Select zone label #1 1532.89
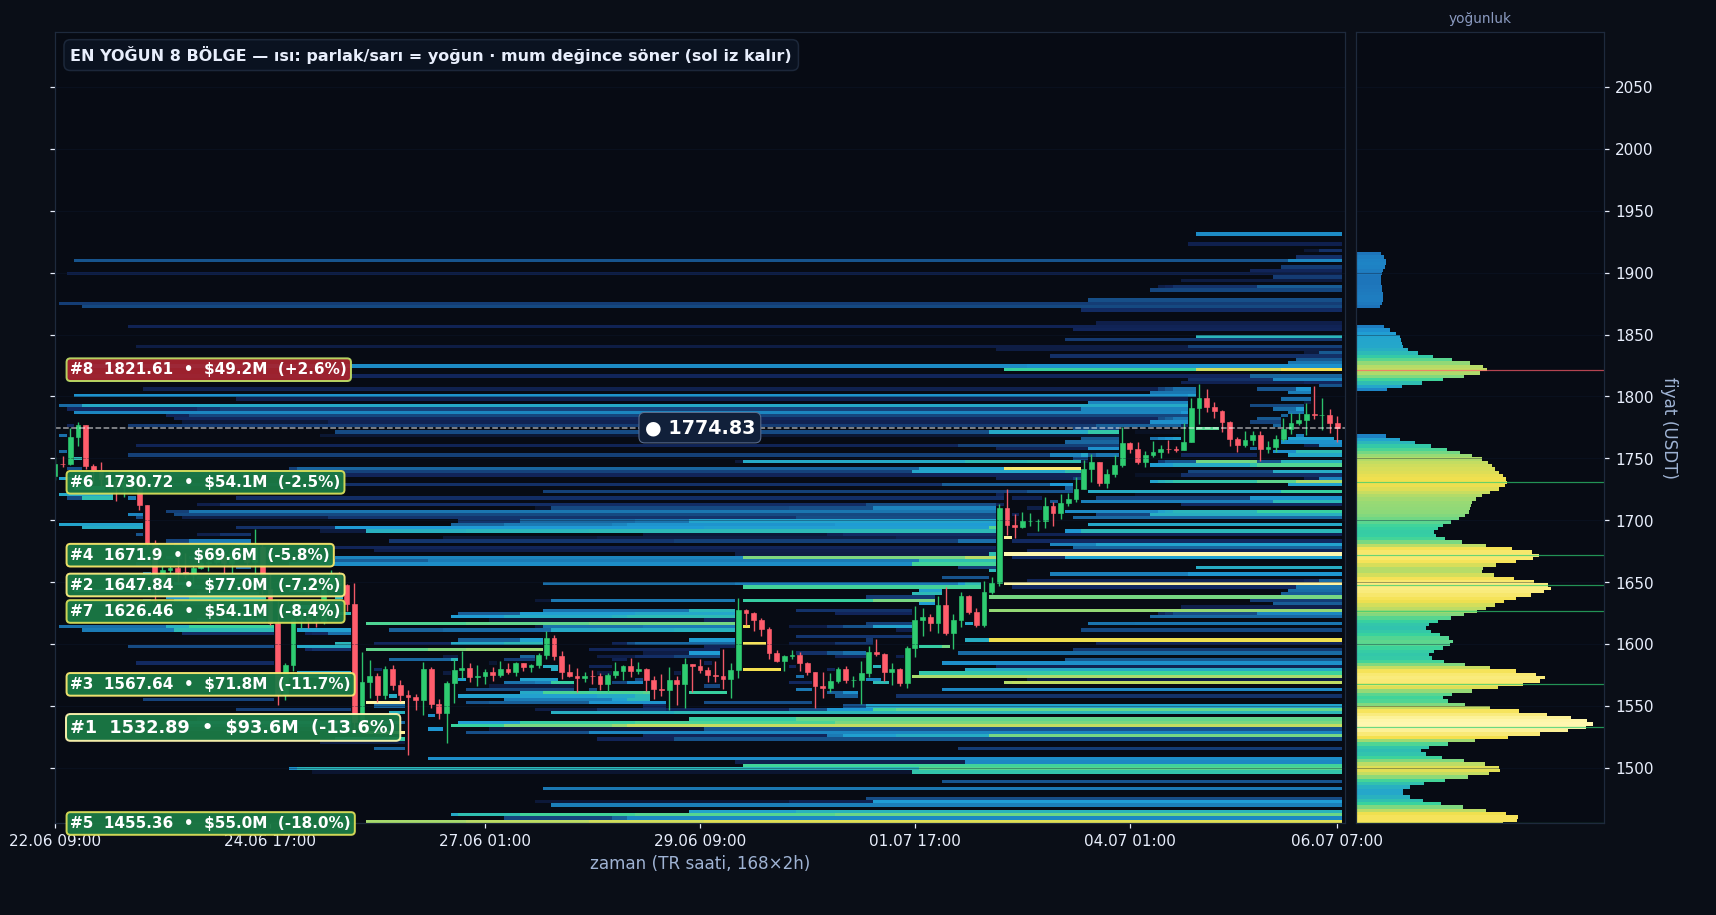Screen dimensions: 1716x915 click(233, 727)
